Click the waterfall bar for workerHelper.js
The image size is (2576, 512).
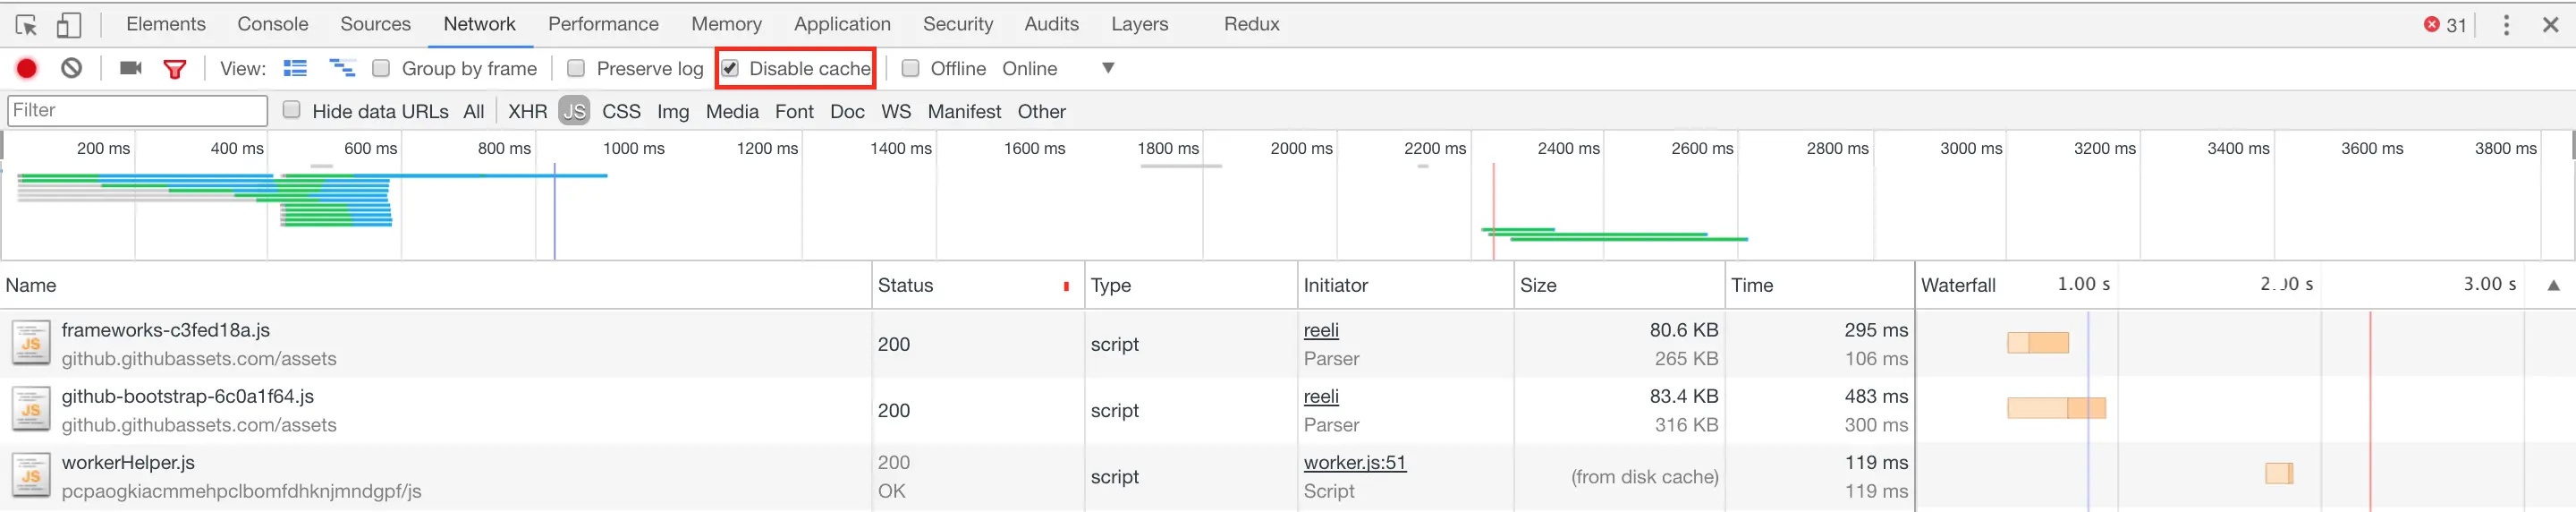[2279, 473]
